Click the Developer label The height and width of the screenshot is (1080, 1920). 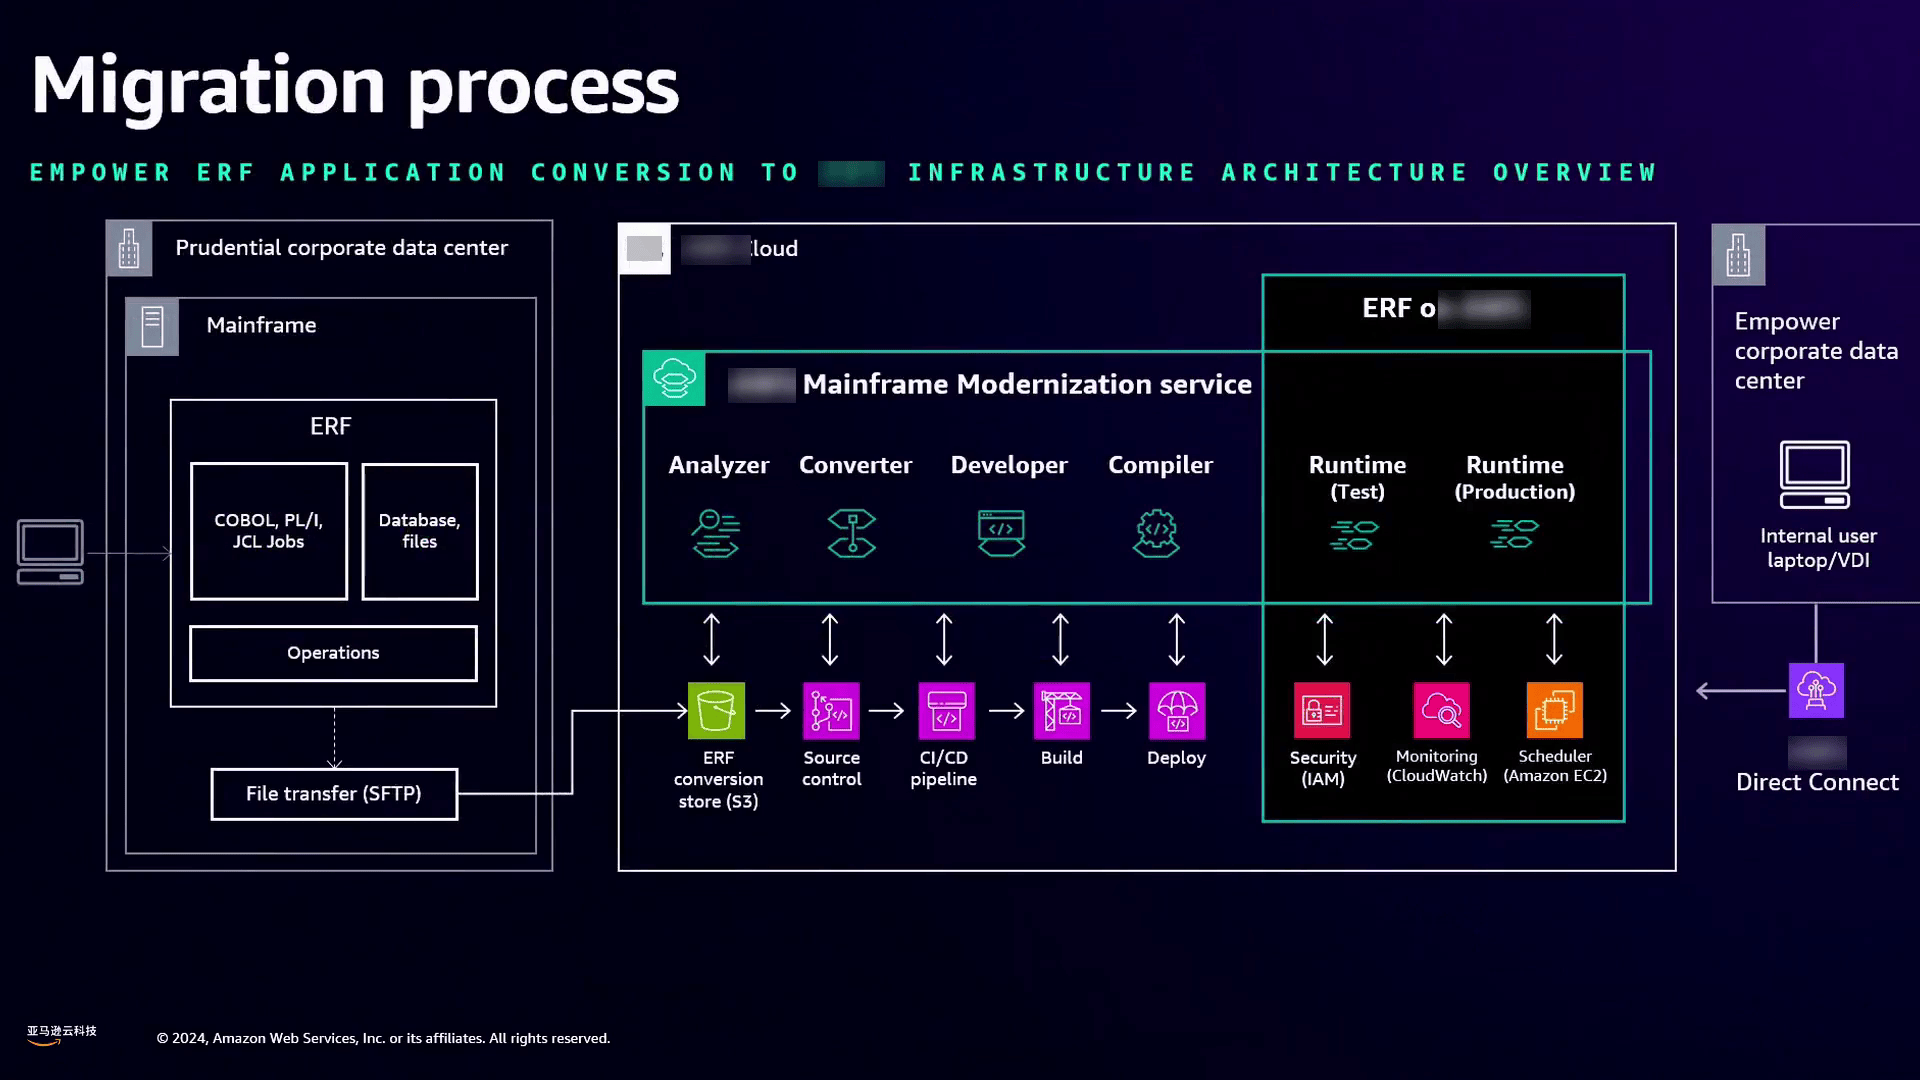click(x=1009, y=466)
